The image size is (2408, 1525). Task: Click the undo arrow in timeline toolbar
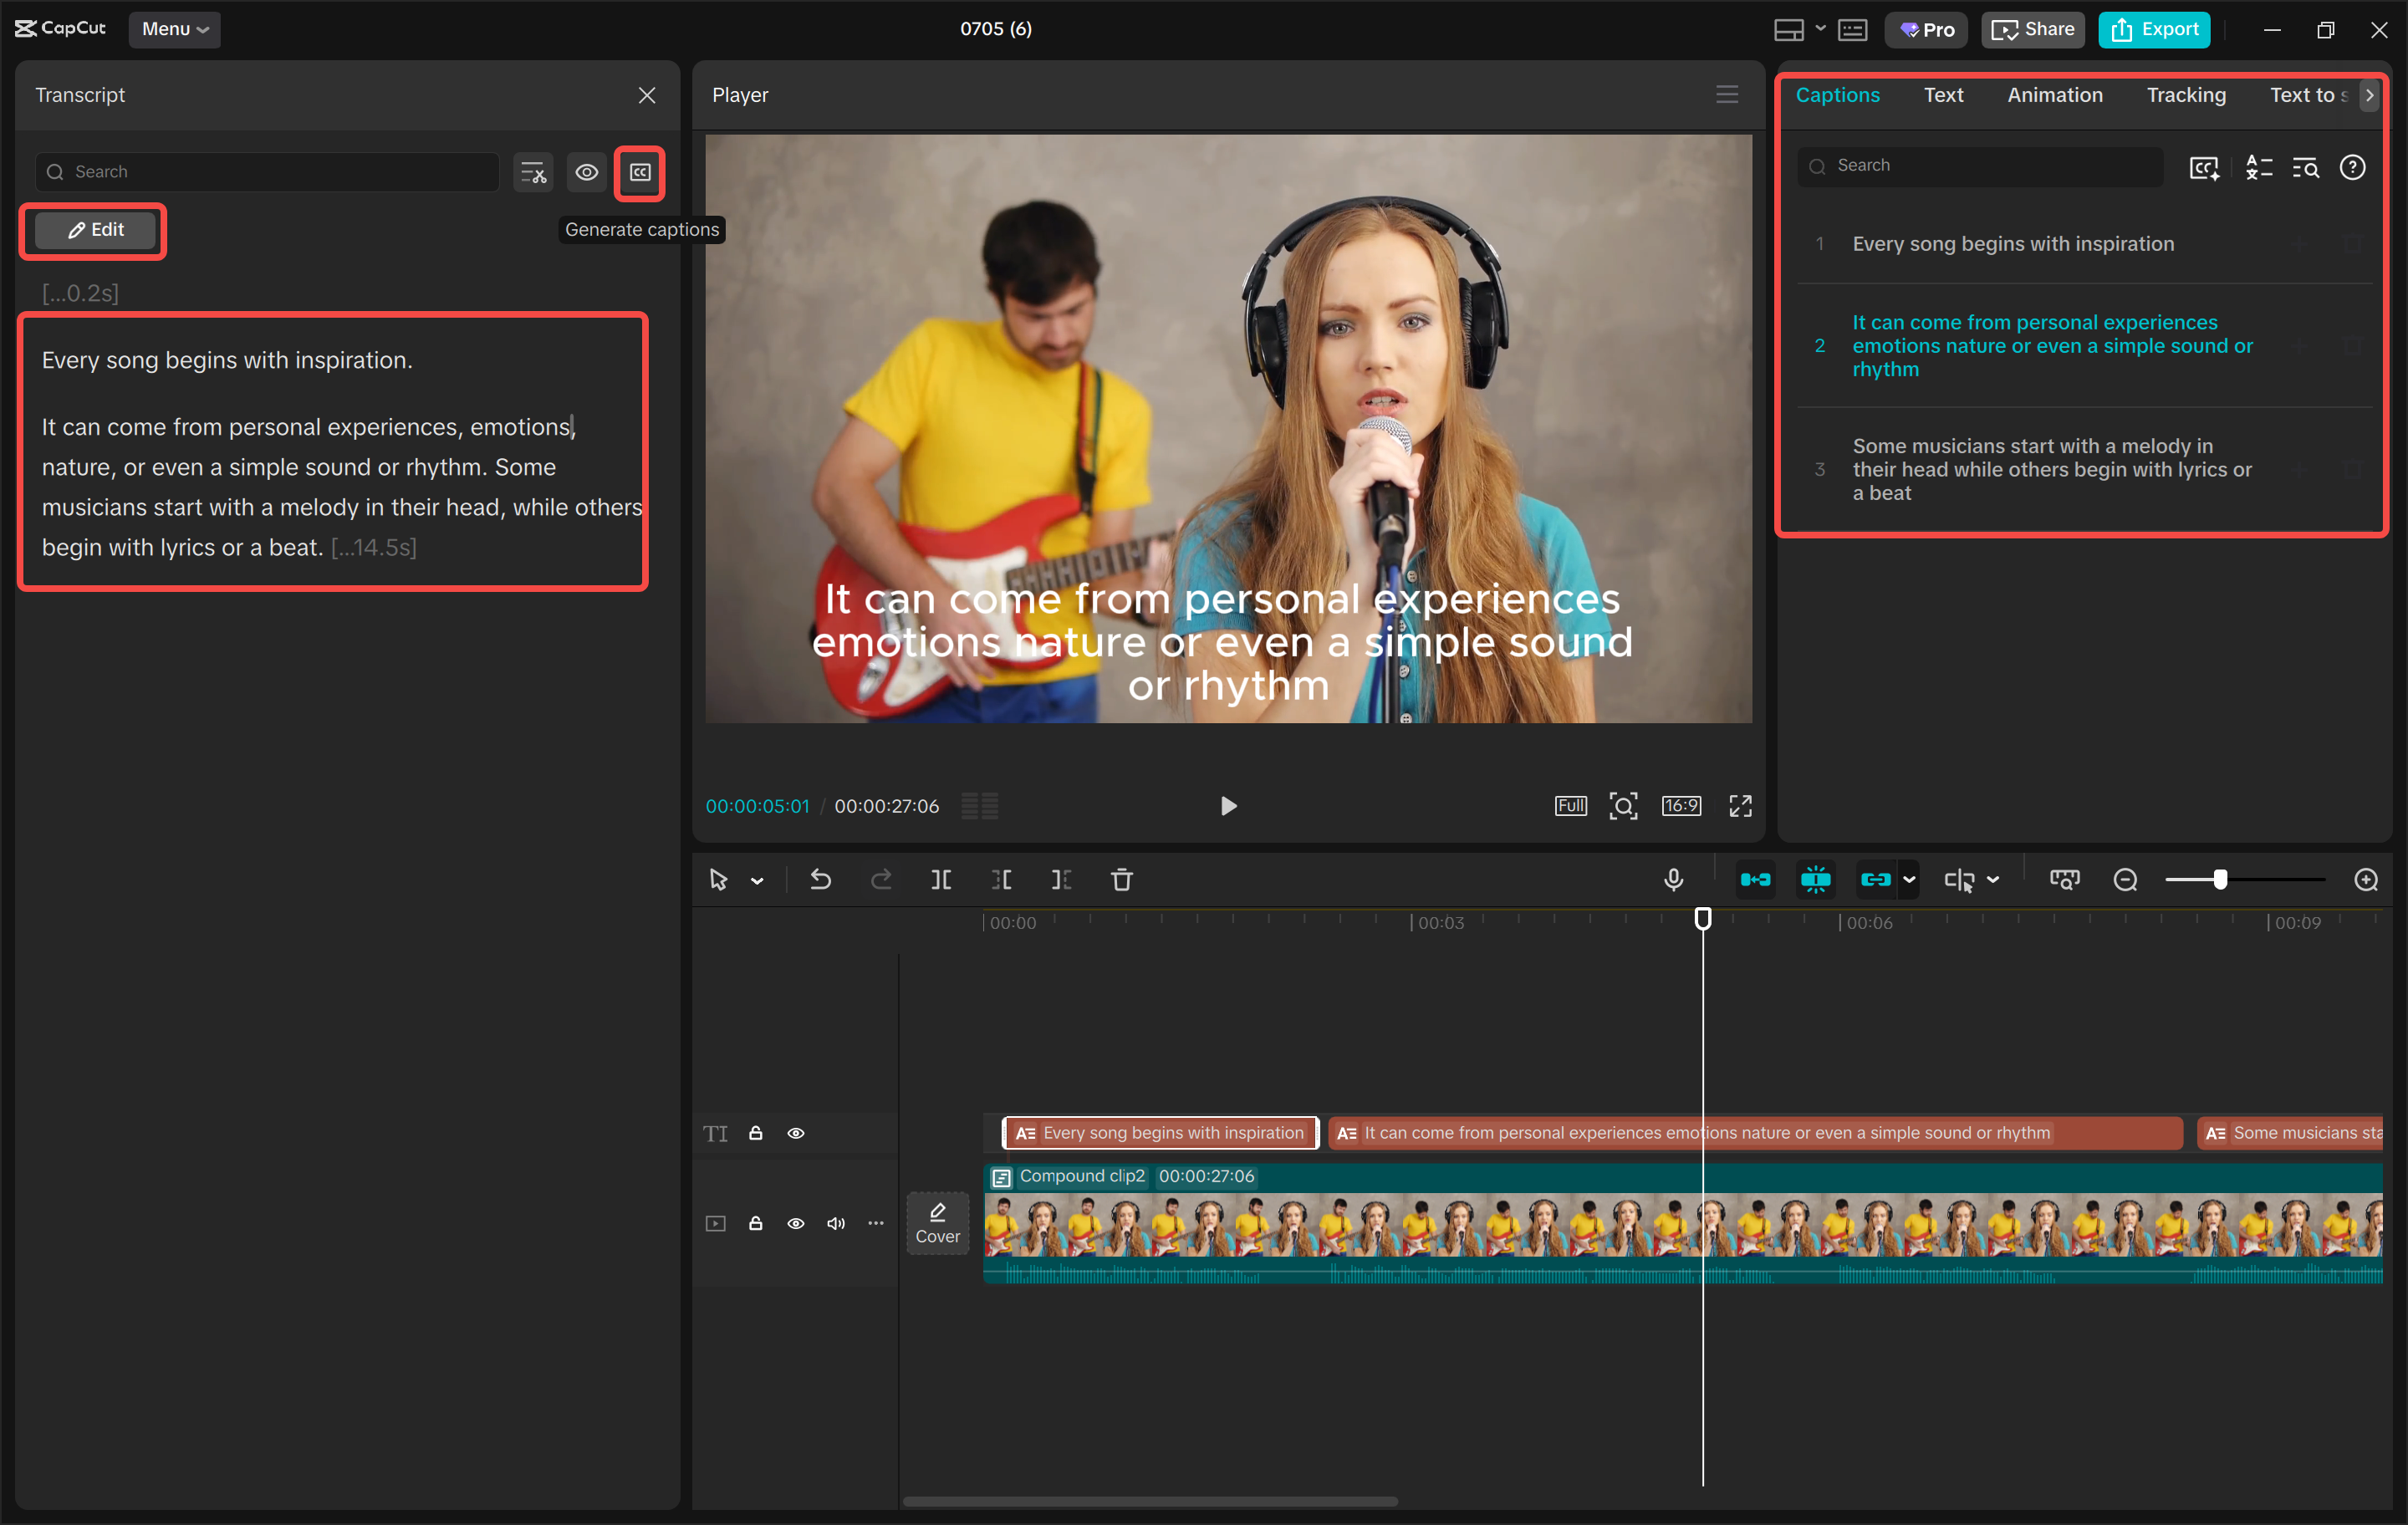pyautogui.click(x=820, y=880)
